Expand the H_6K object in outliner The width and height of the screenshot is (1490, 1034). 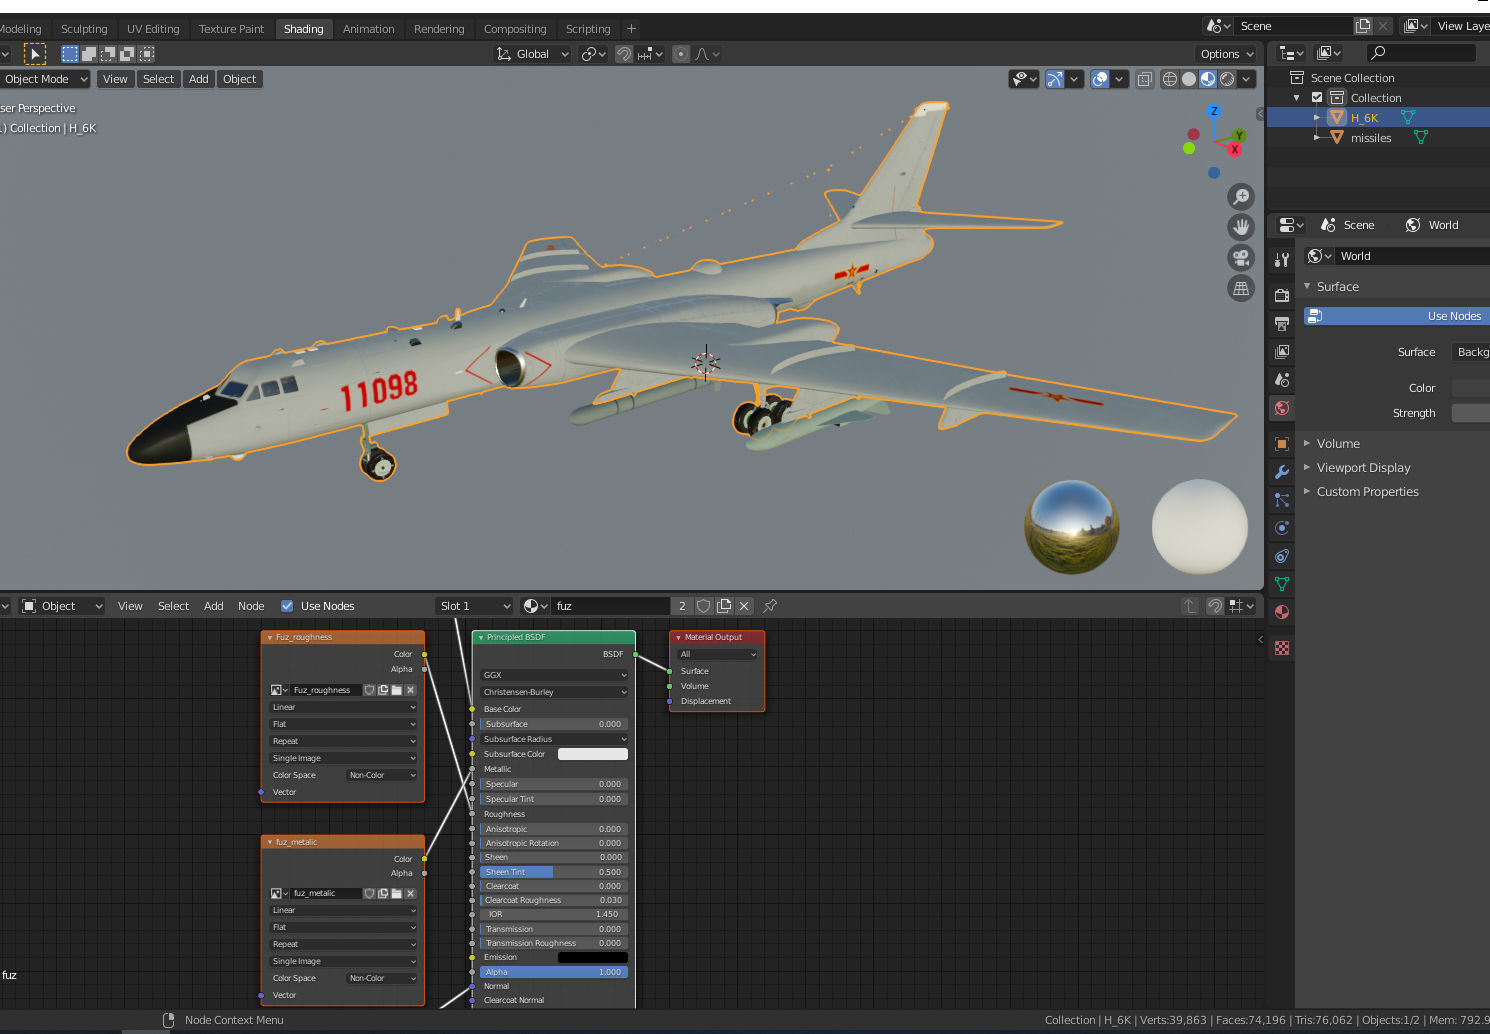(x=1317, y=118)
